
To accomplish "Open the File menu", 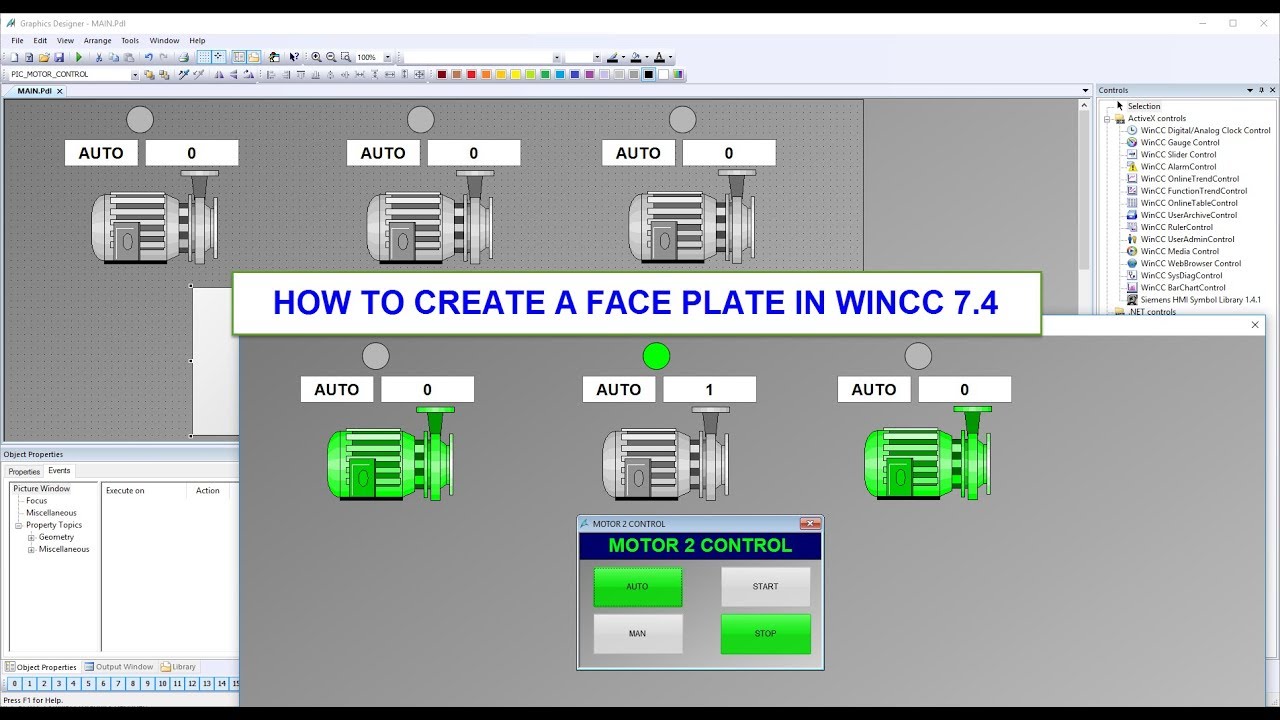I will point(17,41).
